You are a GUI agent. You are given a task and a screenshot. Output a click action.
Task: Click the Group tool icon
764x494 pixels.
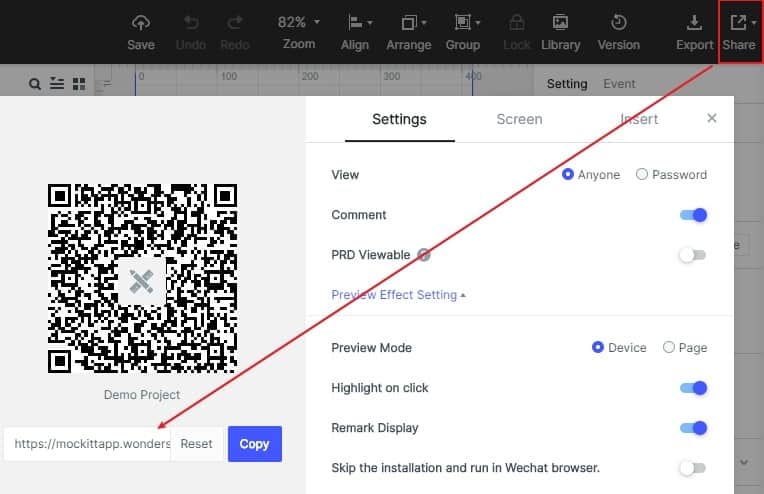[462, 22]
